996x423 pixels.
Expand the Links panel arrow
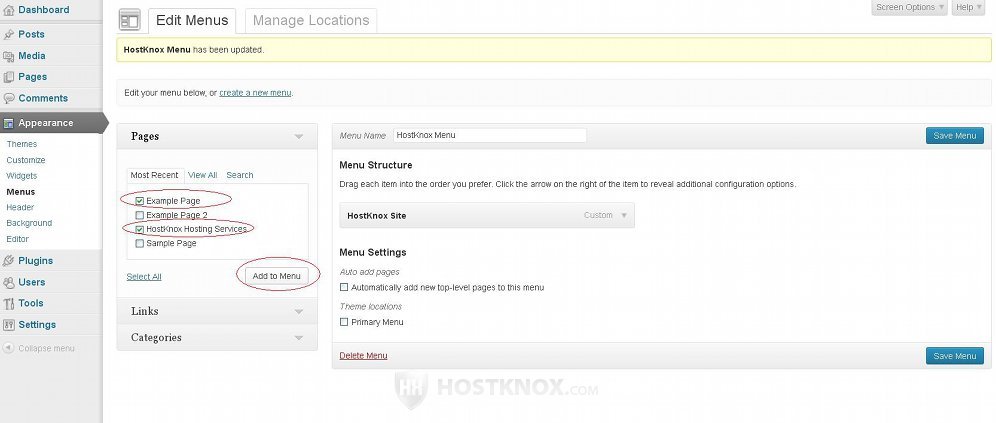pos(299,311)
